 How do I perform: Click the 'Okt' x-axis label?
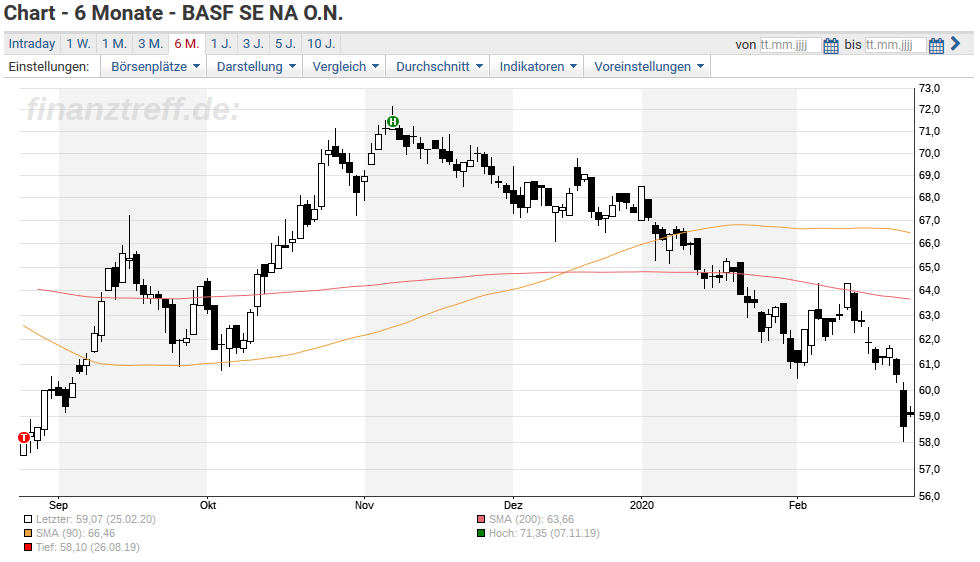pos(208,505)
